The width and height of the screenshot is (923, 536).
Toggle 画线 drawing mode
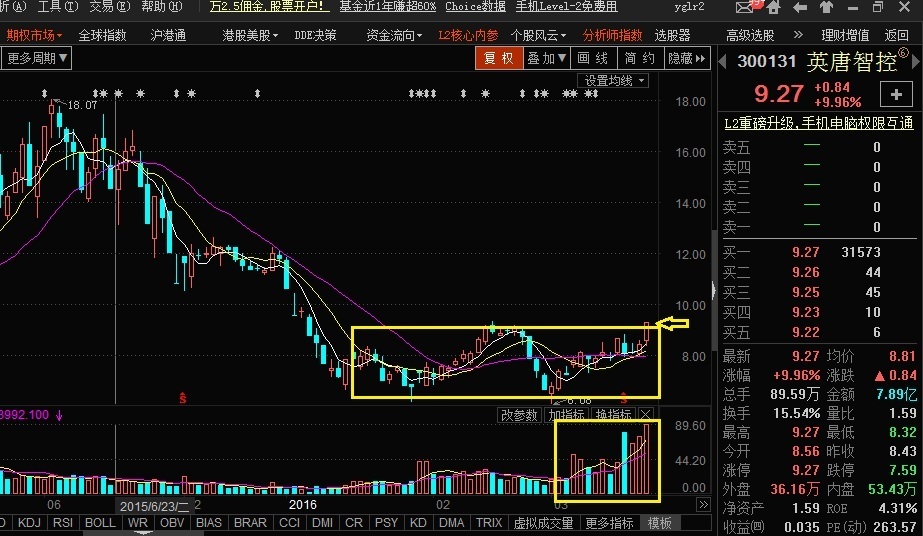point(593,58)
